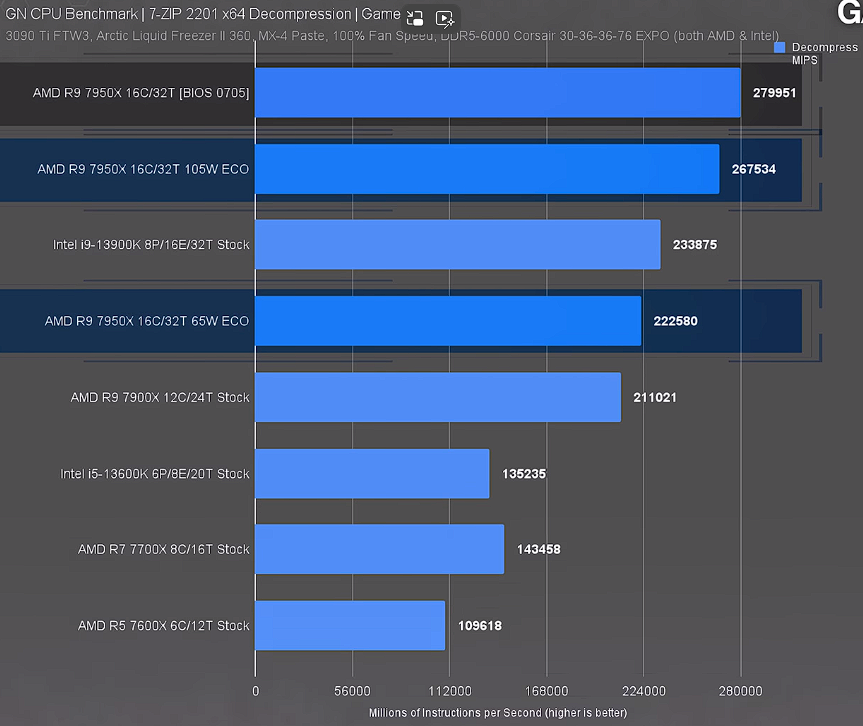863x726 pixels.
Task: Select the 7950X BIOS 0705 bar
Action: coord(497,93)
